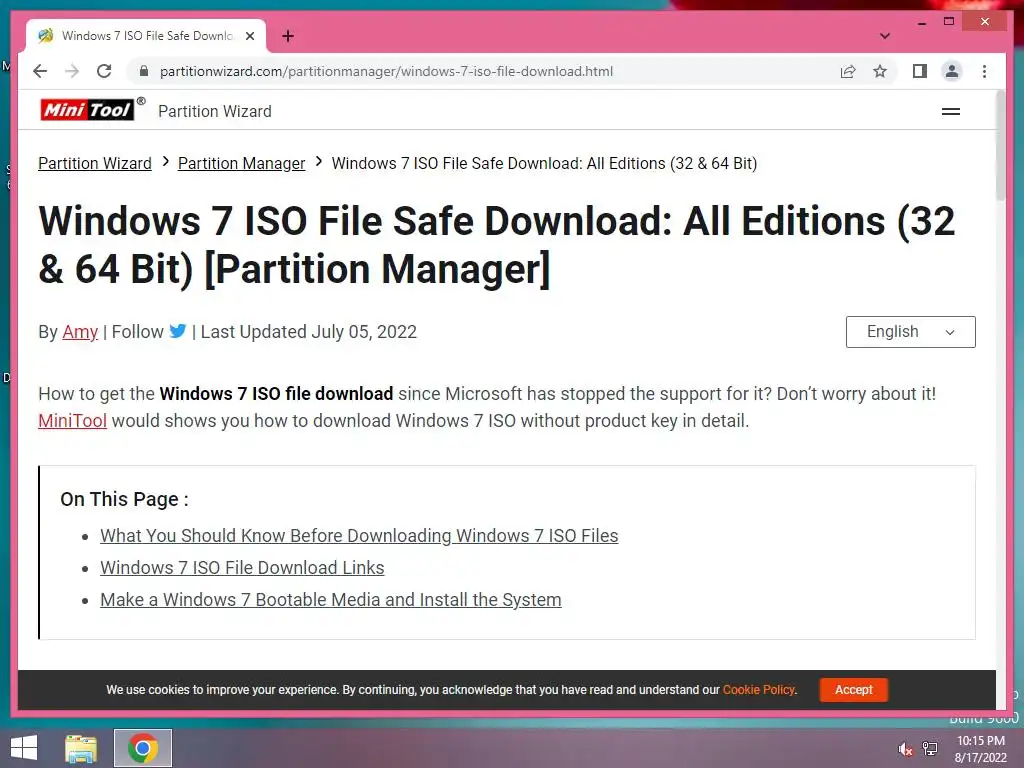View site security padlock info
Viewport: 1024px width, 768px height.
pos(144,71)
